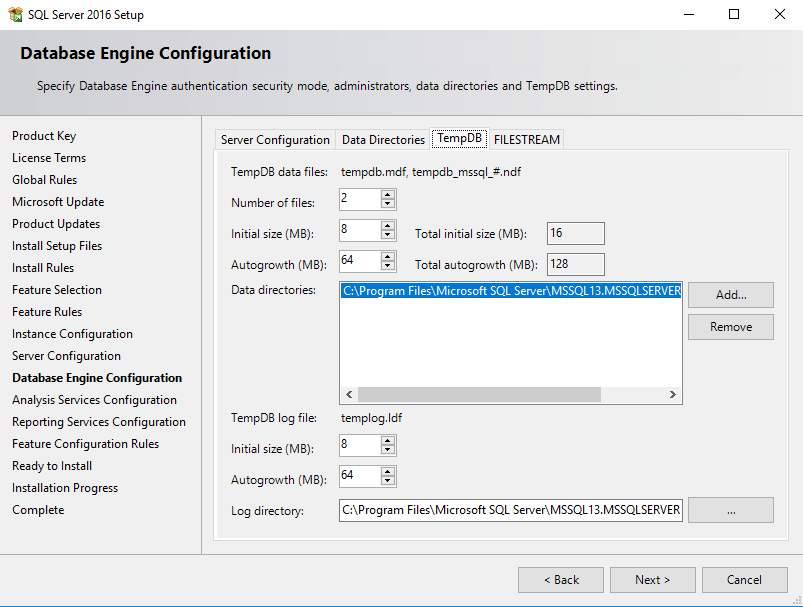Select the MSSQL13 data directory entry

(511, 291)
